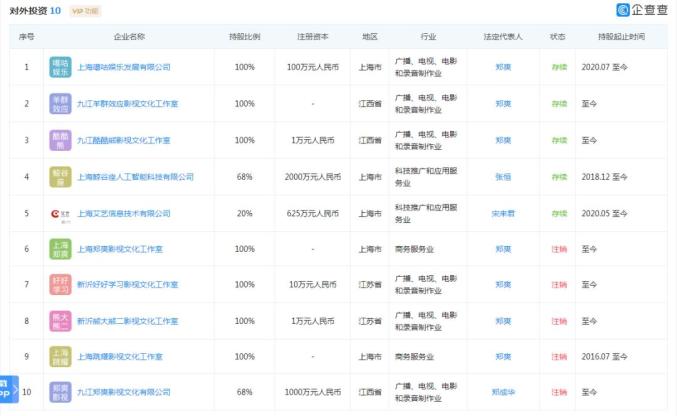677x416 pixels.
Task: Click the 企查查 logo at top right
Action: click(642, 10)
